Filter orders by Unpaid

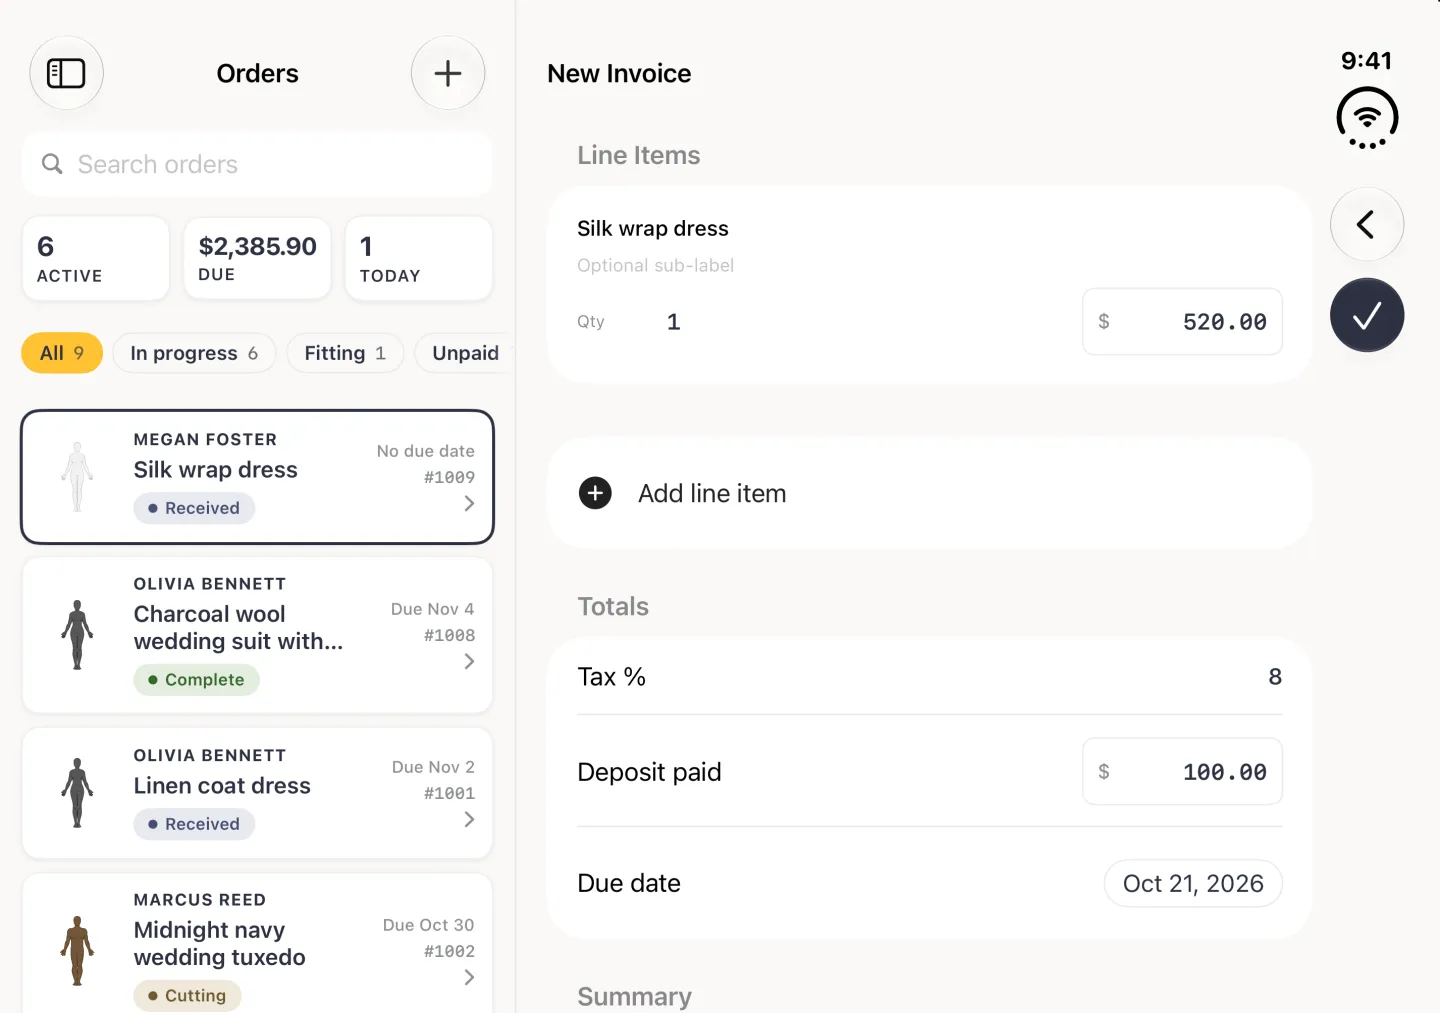[x=465, y=353]
